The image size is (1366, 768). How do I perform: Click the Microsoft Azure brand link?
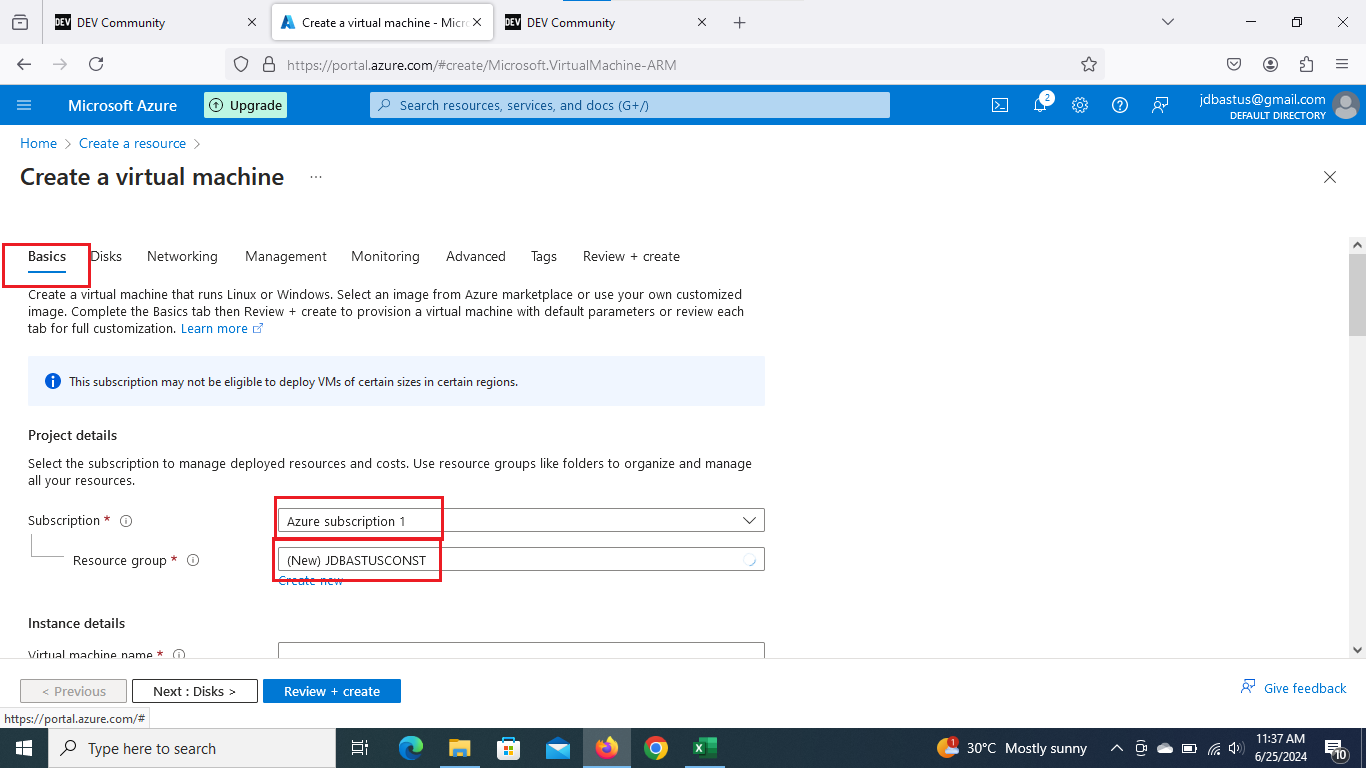tap(122, 105)
